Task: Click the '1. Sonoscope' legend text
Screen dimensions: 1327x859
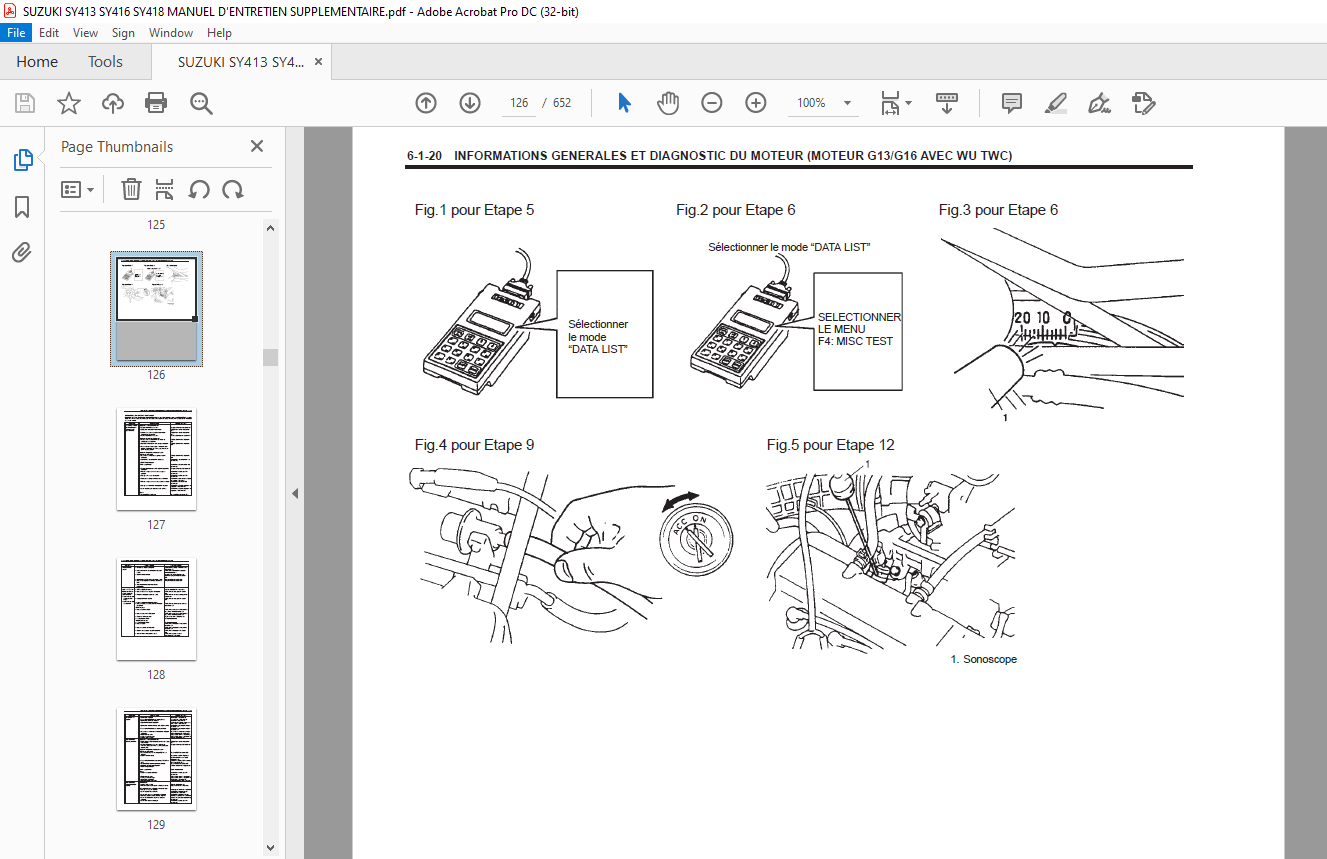Action: [983, 659]
